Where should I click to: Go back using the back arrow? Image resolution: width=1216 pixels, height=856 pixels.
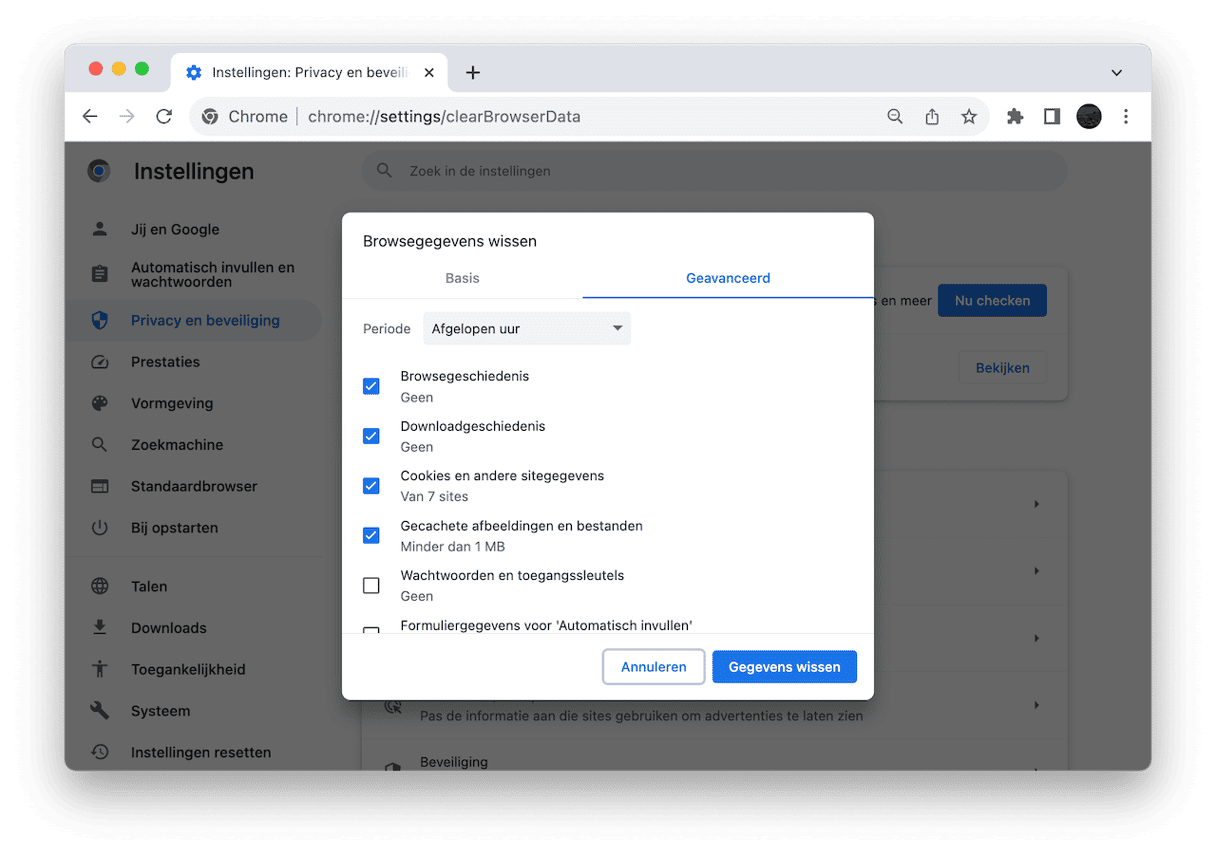90,117
